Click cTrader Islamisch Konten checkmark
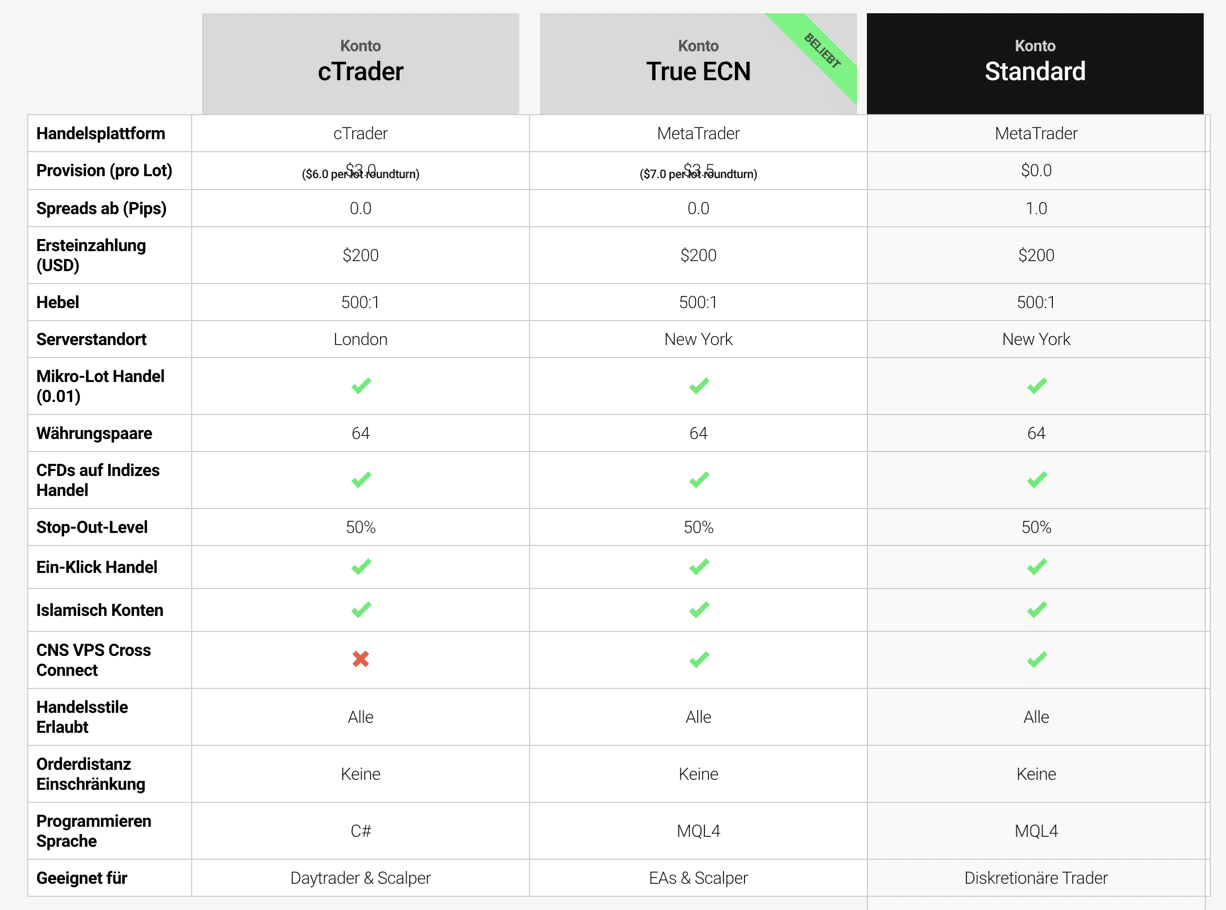Image resolution: width=1226 pixels, height=910 pixels. point(361,610)
